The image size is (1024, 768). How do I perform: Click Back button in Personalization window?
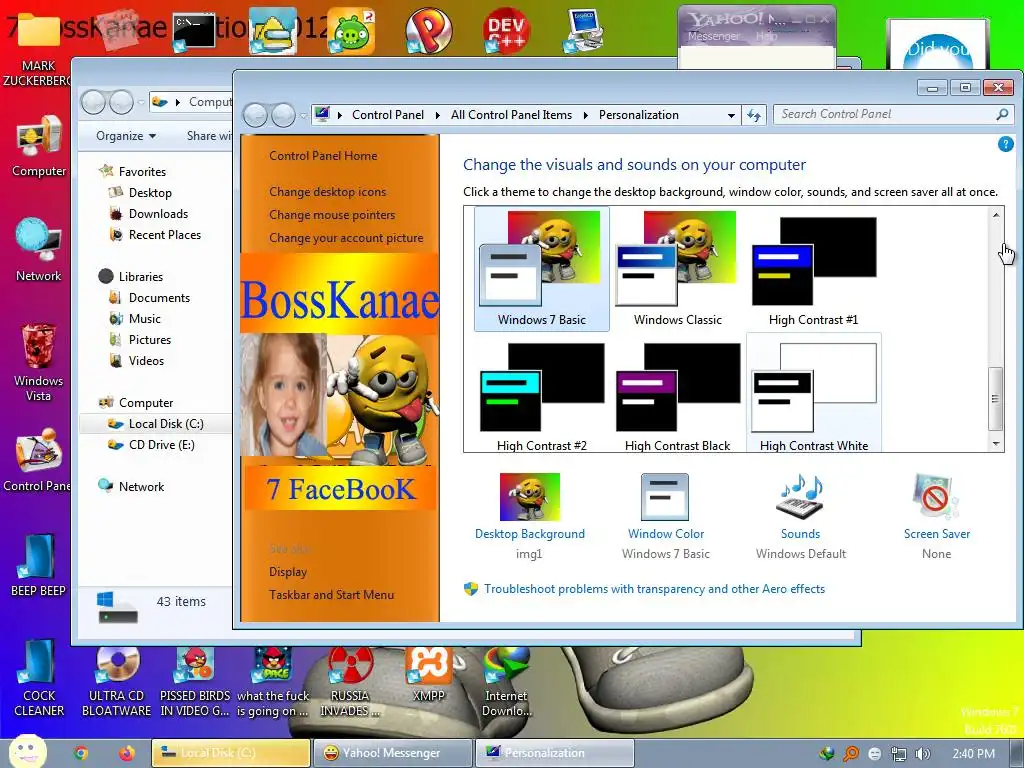click(255, 116)
